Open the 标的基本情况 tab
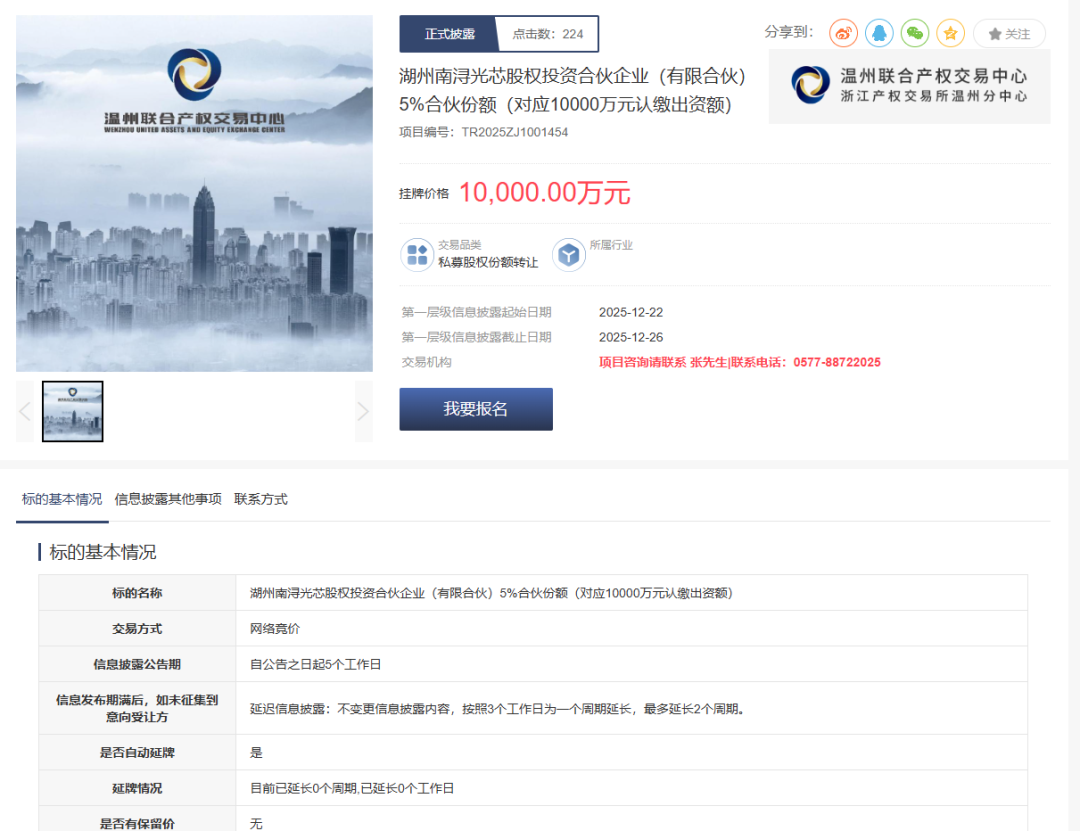The height and width of the screenshot is (831, 1080). tap(62, 499)
